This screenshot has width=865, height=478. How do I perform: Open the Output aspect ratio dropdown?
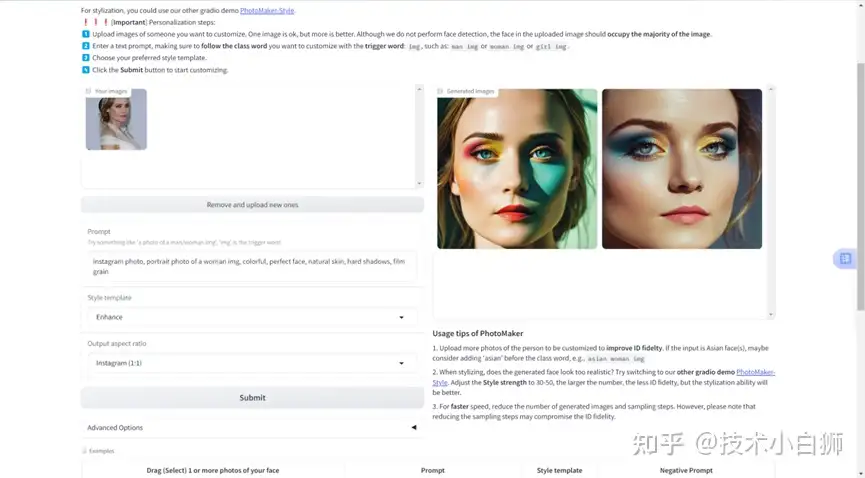tap(252, 363)
